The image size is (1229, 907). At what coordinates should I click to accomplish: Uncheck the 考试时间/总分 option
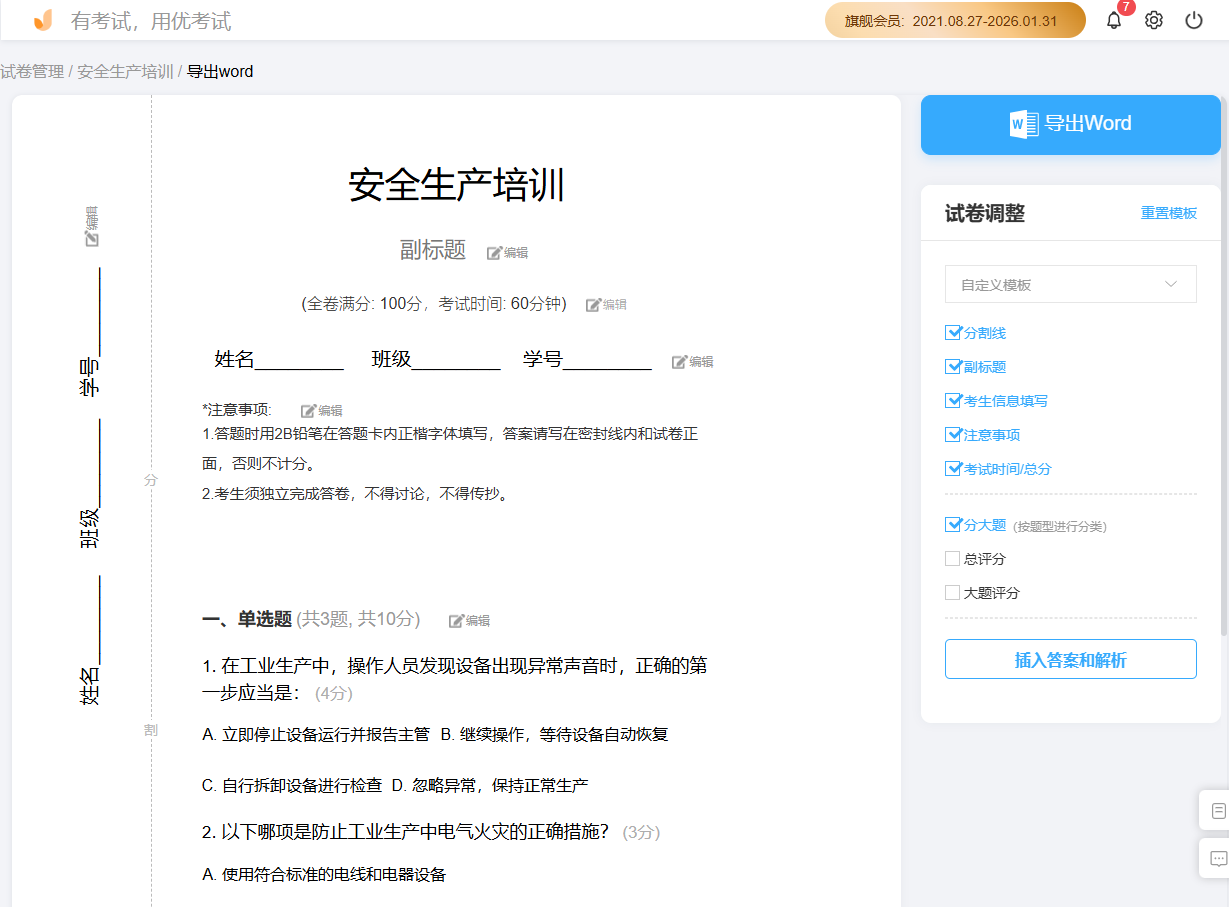pyautogui.click(x=953, y=468)
